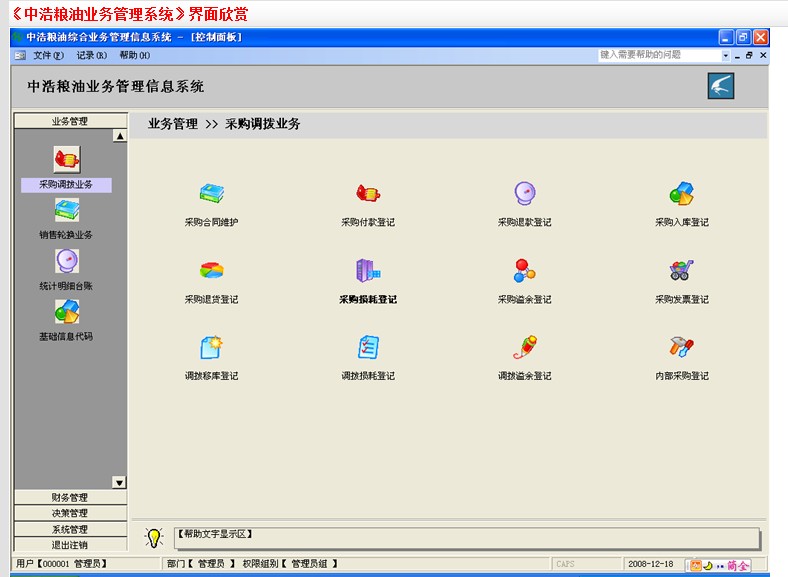Click the sidebar scroll down arrow

tap(119, 482)
